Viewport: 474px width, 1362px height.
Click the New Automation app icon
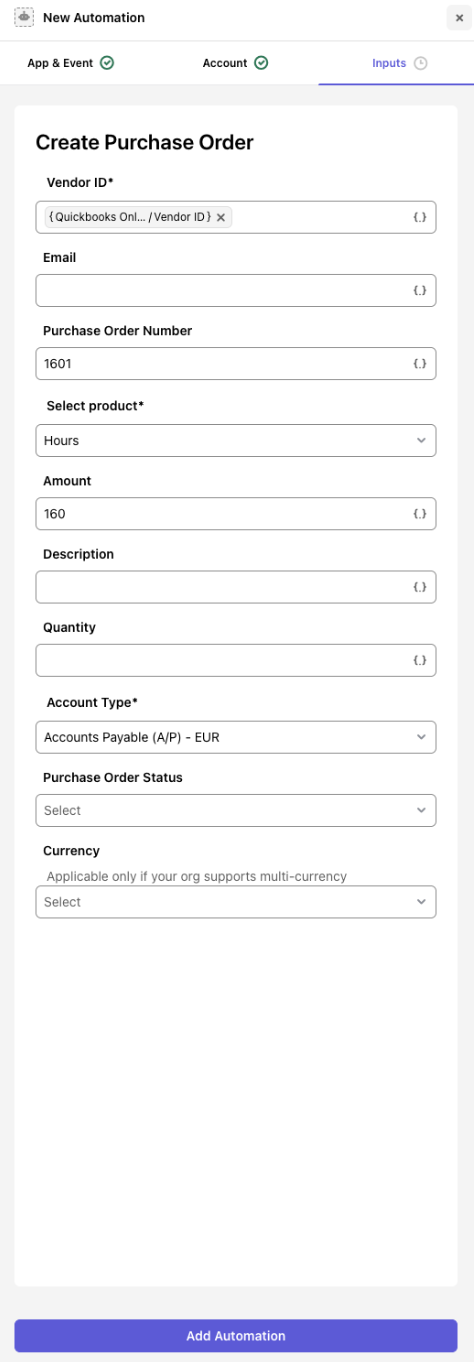point(24,17)
